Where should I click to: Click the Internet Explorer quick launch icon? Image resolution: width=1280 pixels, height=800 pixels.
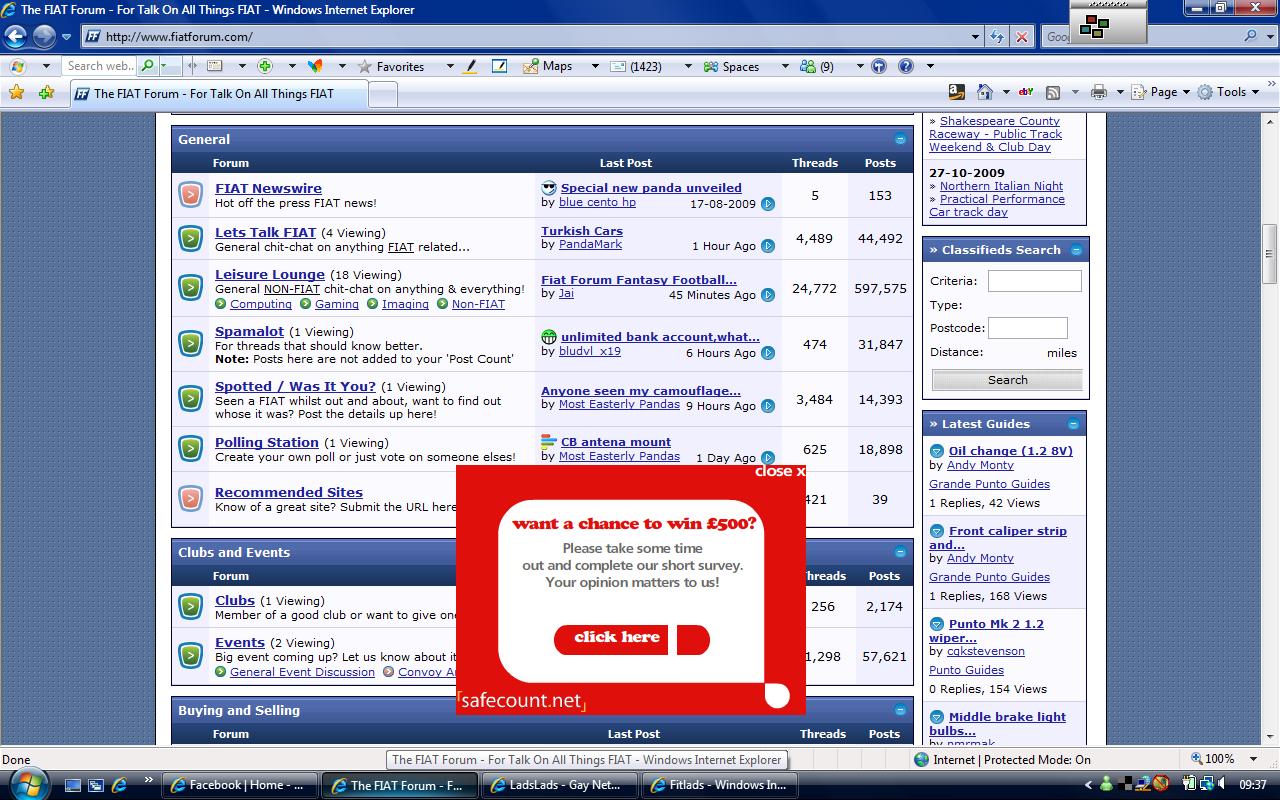(119, 785)
